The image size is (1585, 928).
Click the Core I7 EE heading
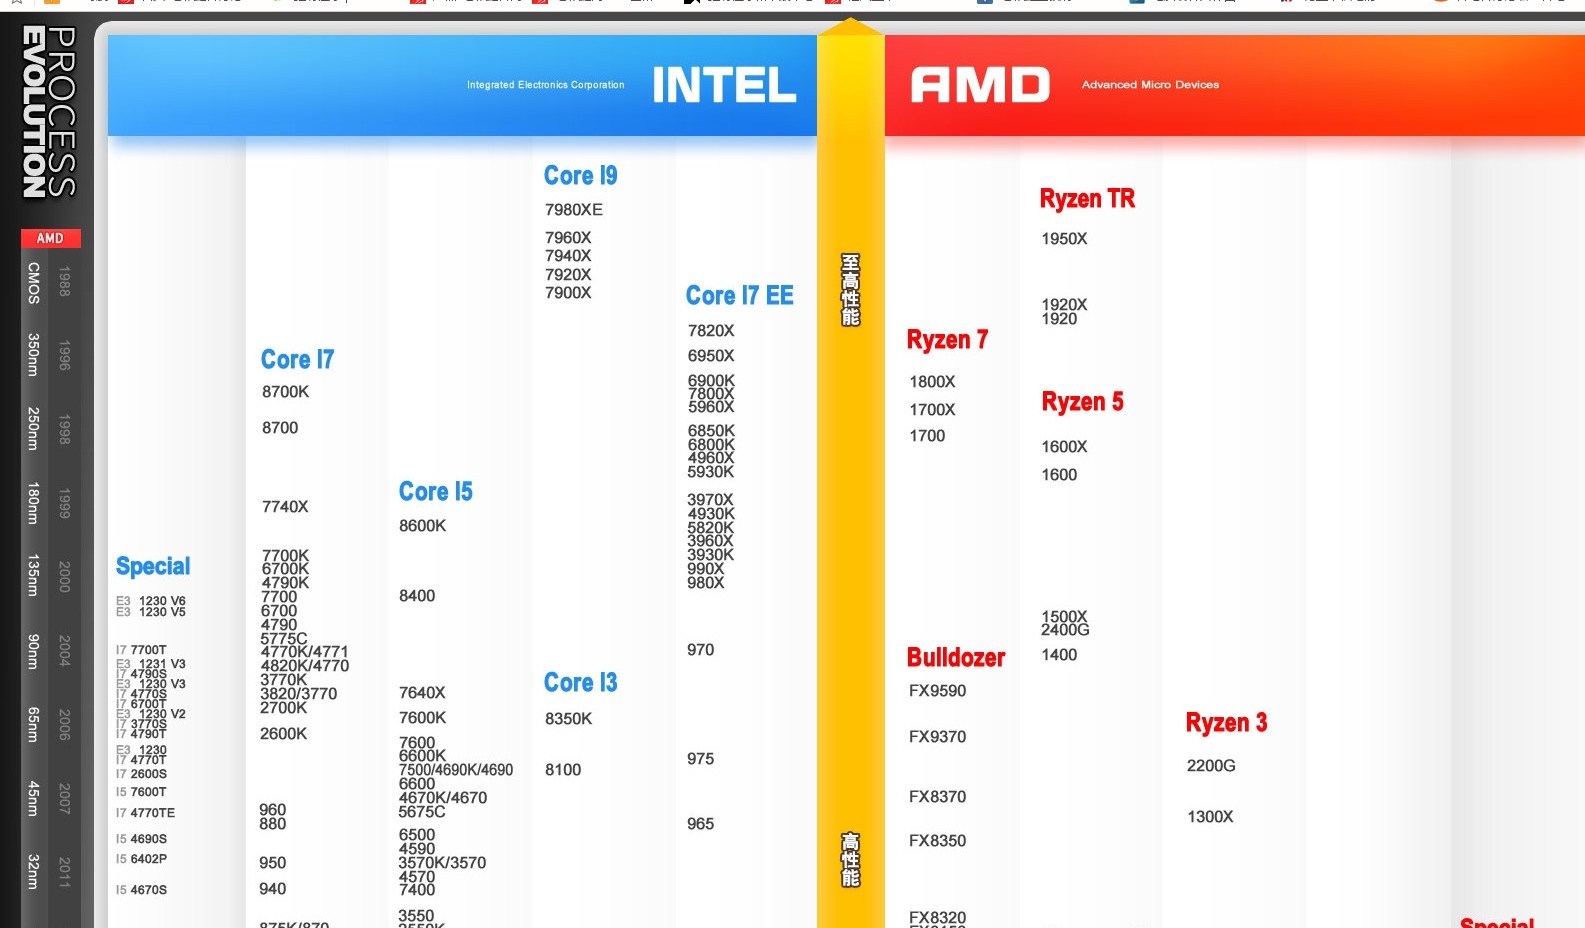click(x=739, y=295)
